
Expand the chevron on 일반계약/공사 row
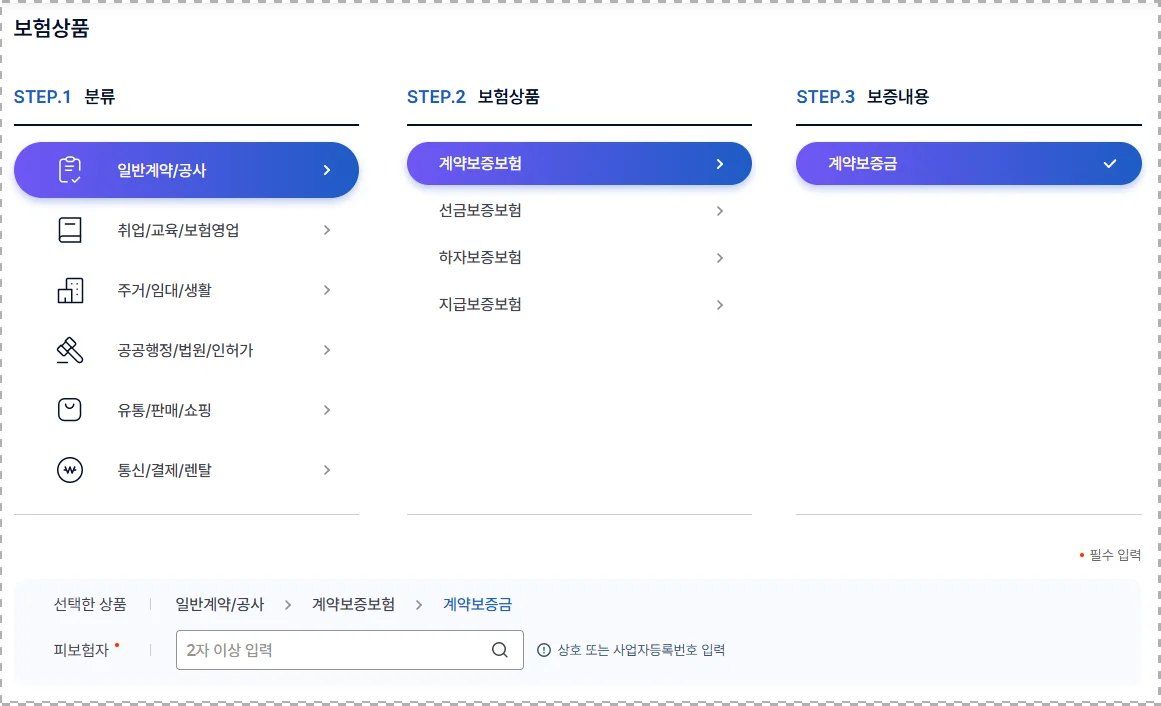click(327, 170)
